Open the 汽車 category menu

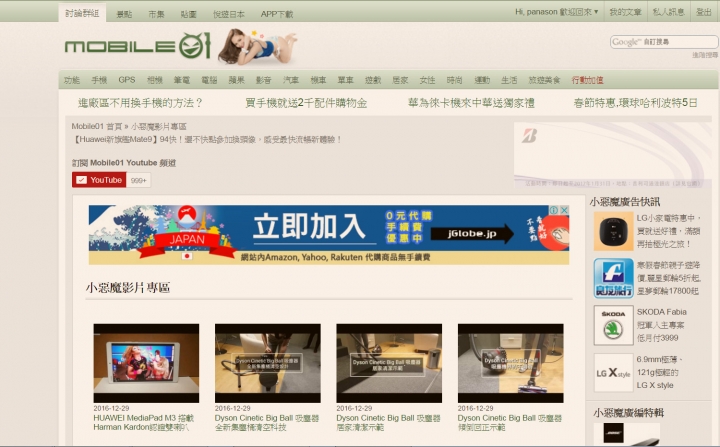click(291, 80)
